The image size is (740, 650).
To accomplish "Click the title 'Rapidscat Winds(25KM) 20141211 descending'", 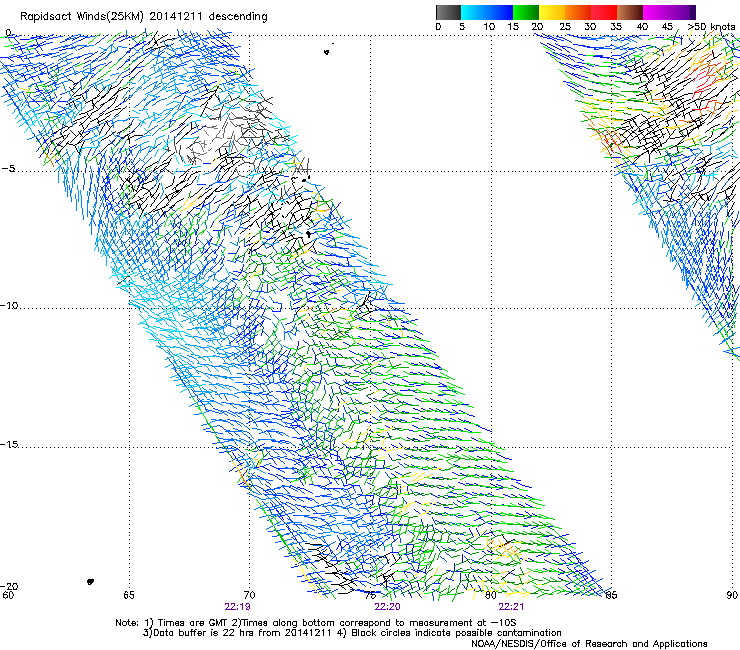I will click(x=143, y=17).
